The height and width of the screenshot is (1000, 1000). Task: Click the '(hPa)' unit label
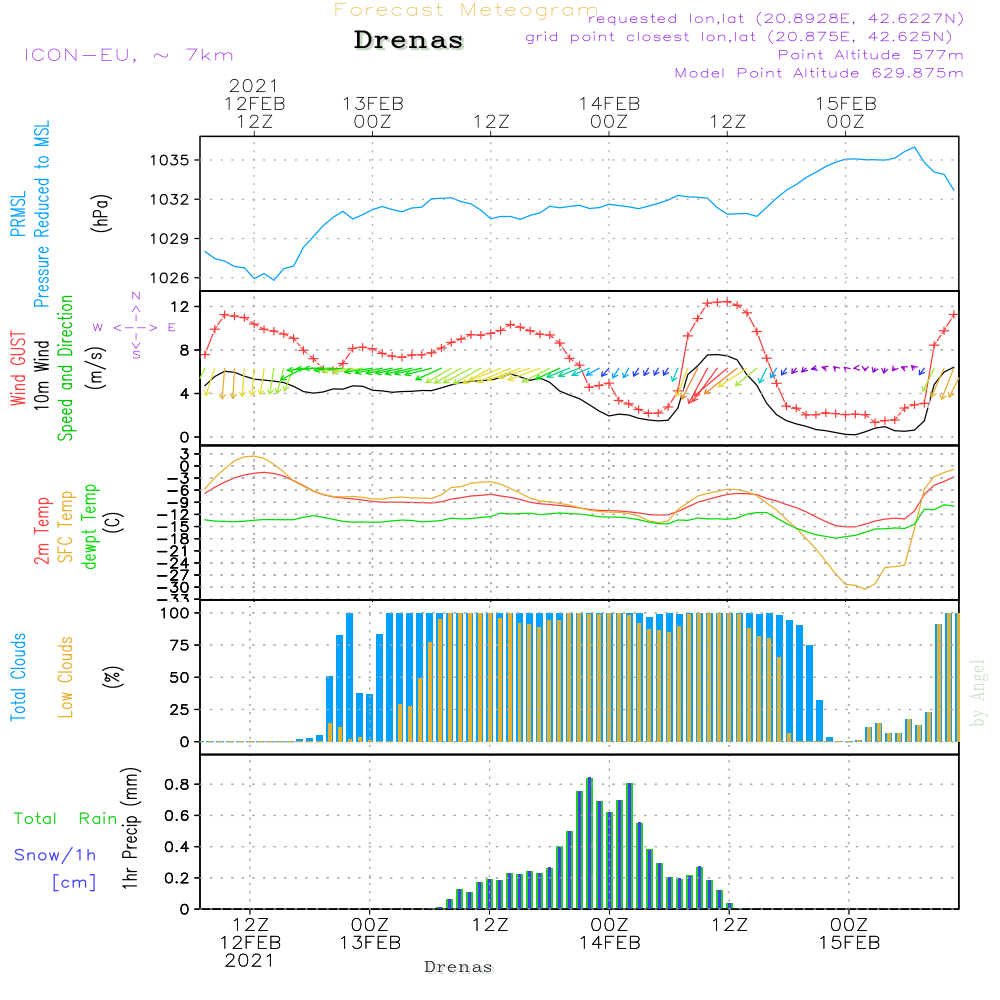coord(101,213)
